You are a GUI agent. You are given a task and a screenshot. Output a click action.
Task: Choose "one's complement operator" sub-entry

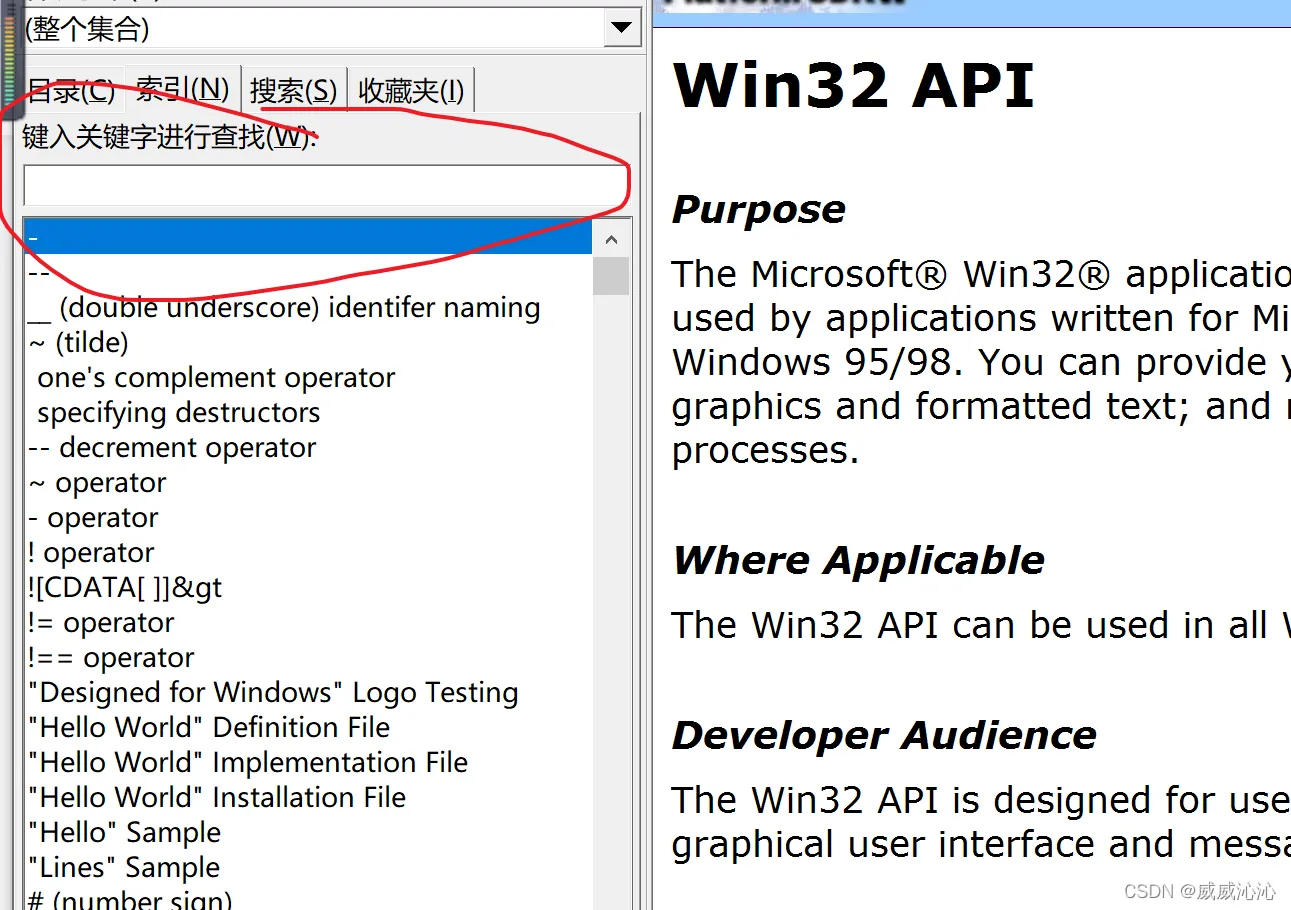tap(216, 378)
